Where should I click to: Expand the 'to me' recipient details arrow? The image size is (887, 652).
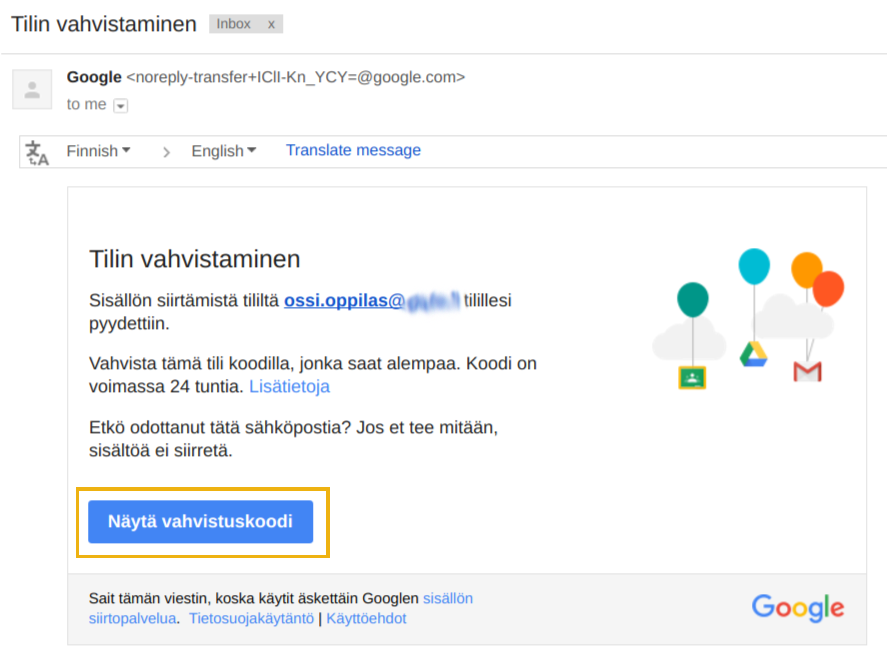pyautogui.click(x=120, y=106)
